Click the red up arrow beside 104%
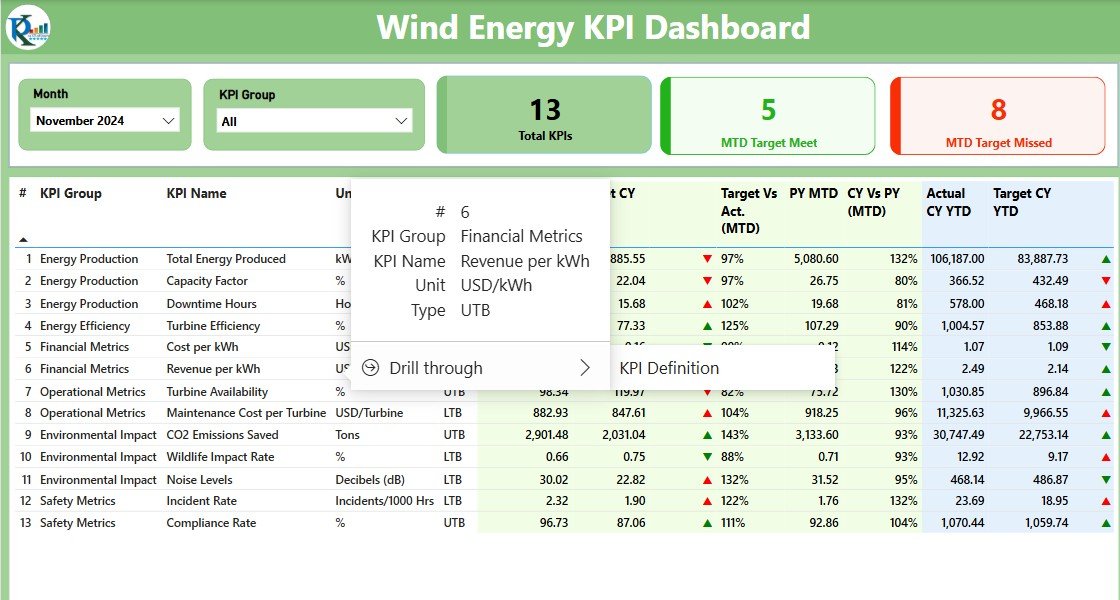 [x=707, y=413]
